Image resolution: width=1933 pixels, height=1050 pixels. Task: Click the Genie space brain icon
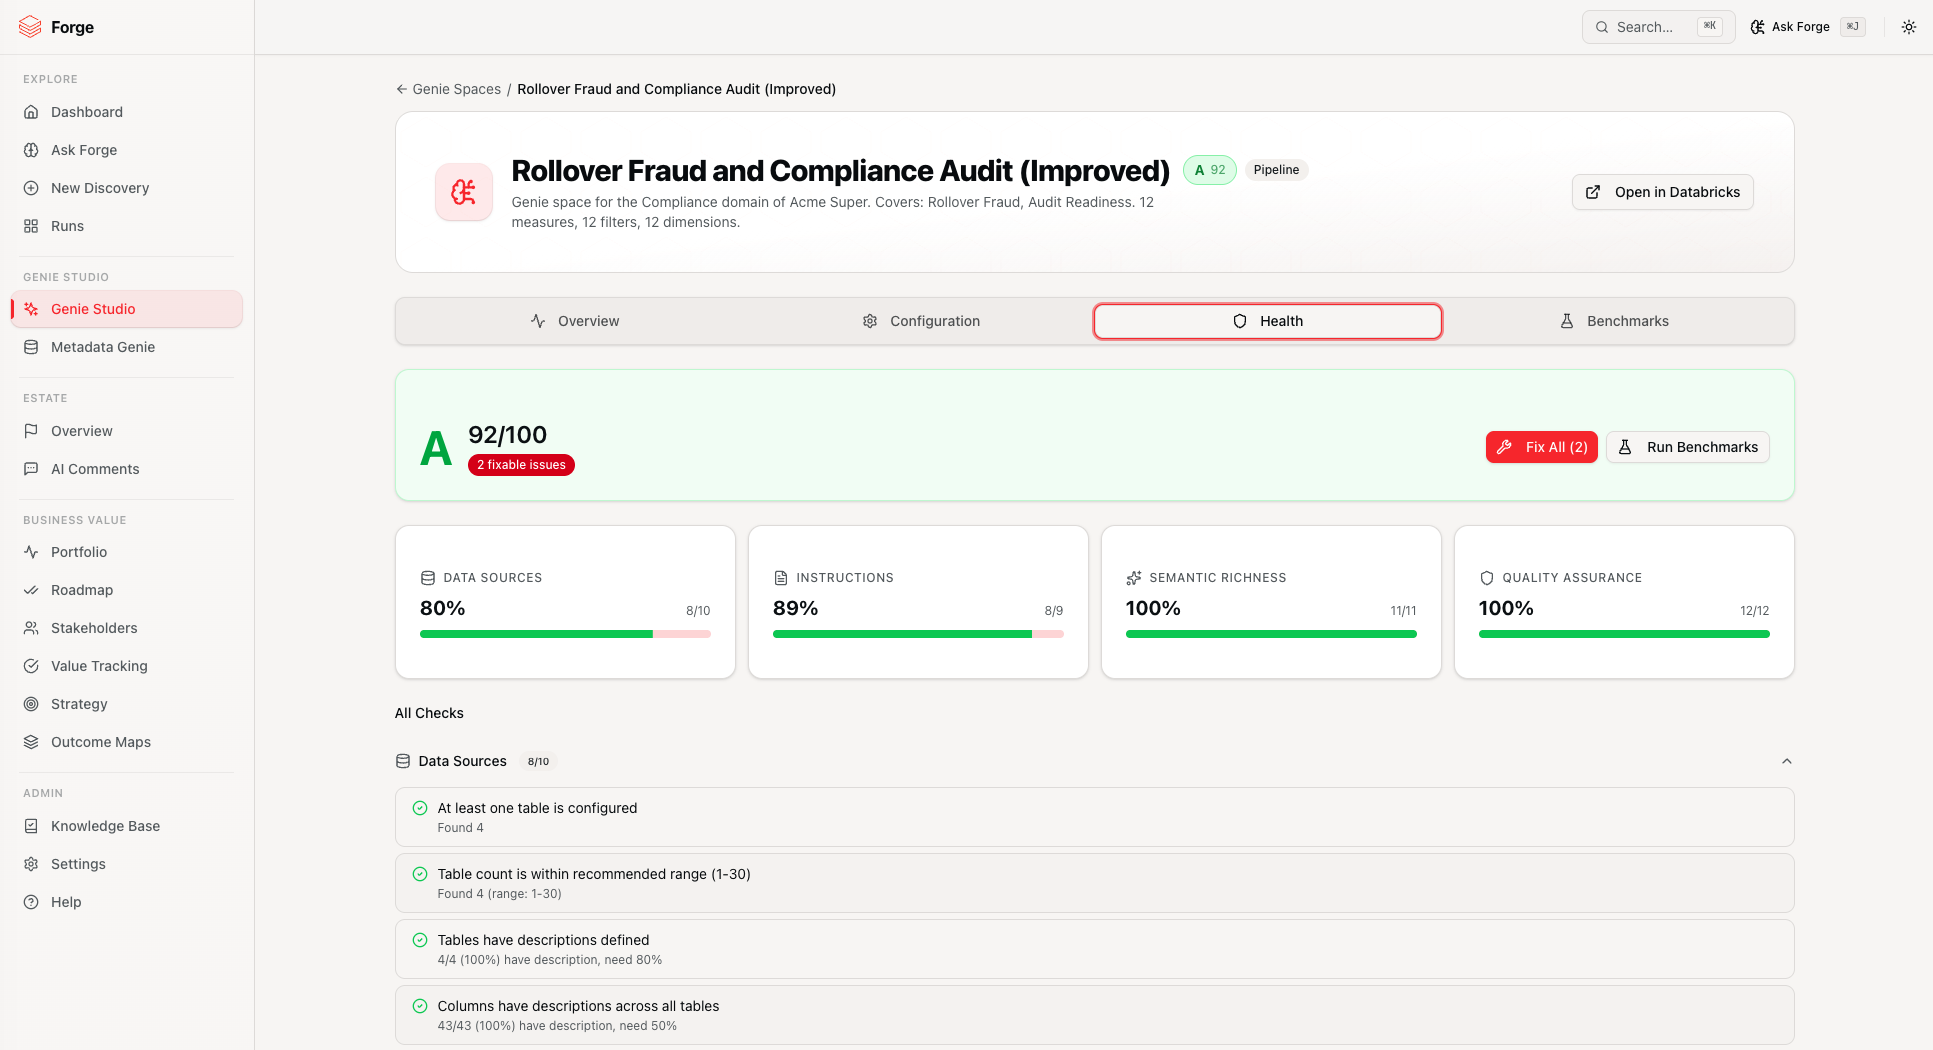(464, 192)
